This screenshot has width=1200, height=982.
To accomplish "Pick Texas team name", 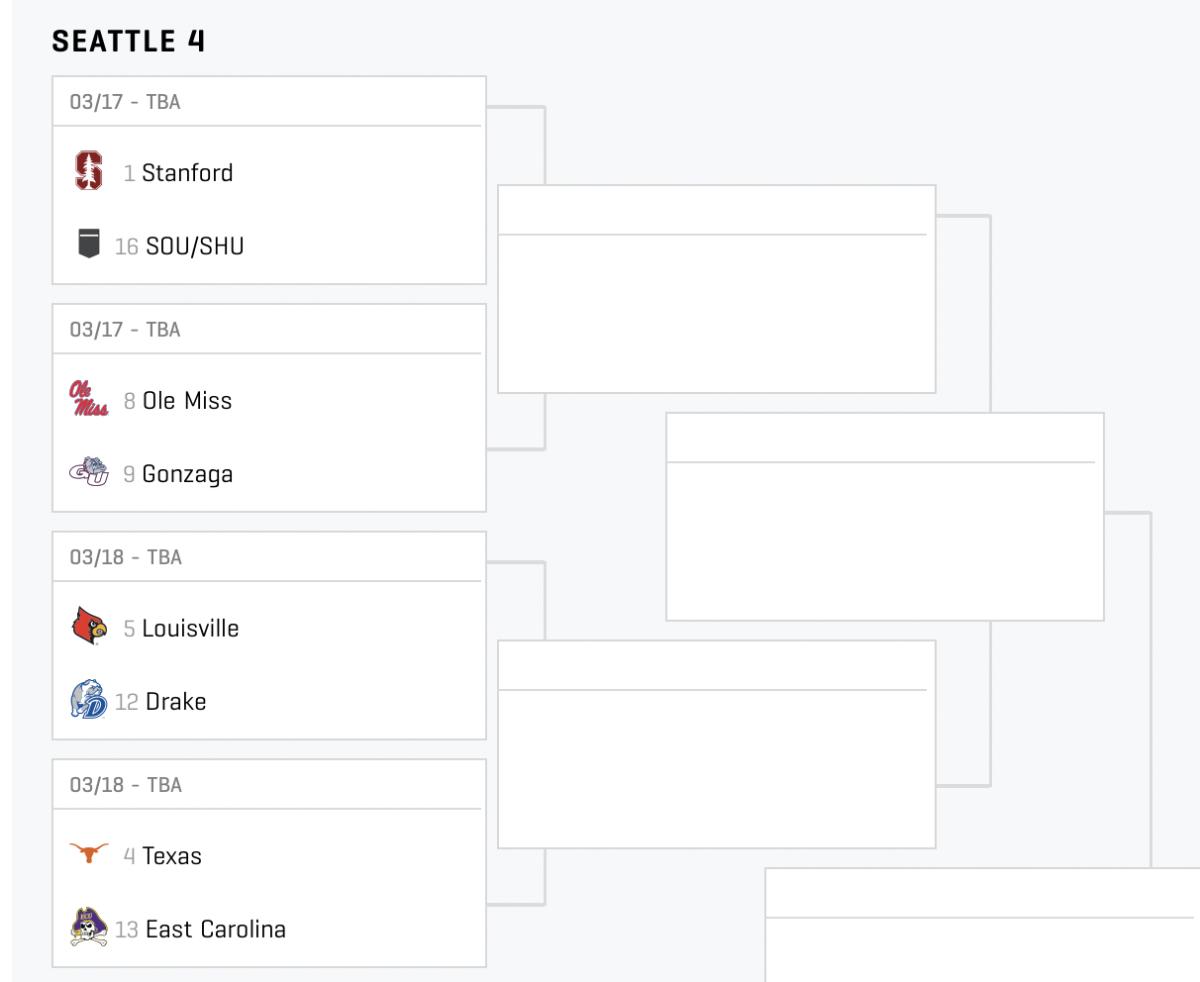I will point(172,857).
